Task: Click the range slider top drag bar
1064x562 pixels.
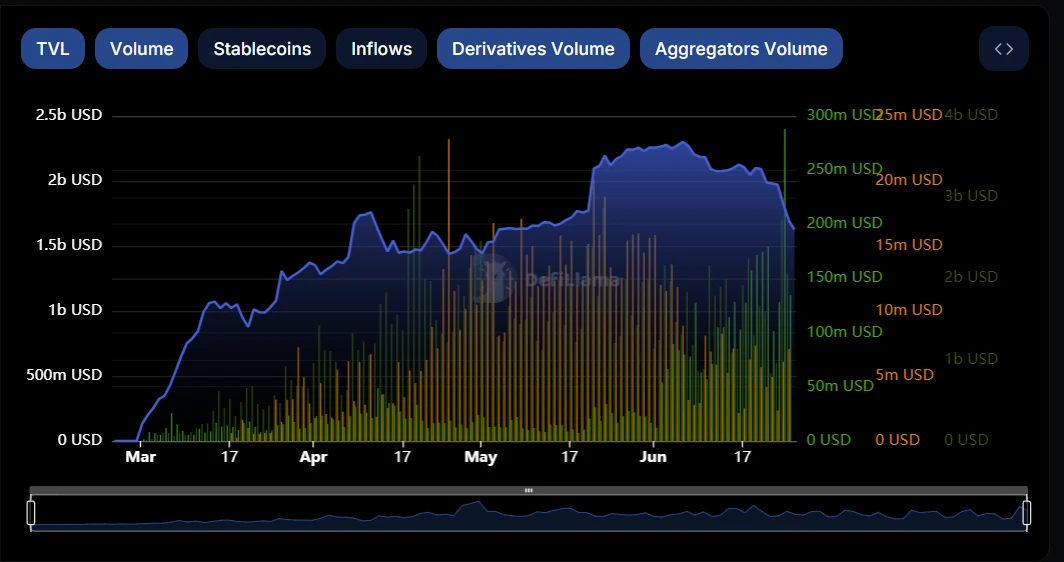Action: (x=528, y=490)
